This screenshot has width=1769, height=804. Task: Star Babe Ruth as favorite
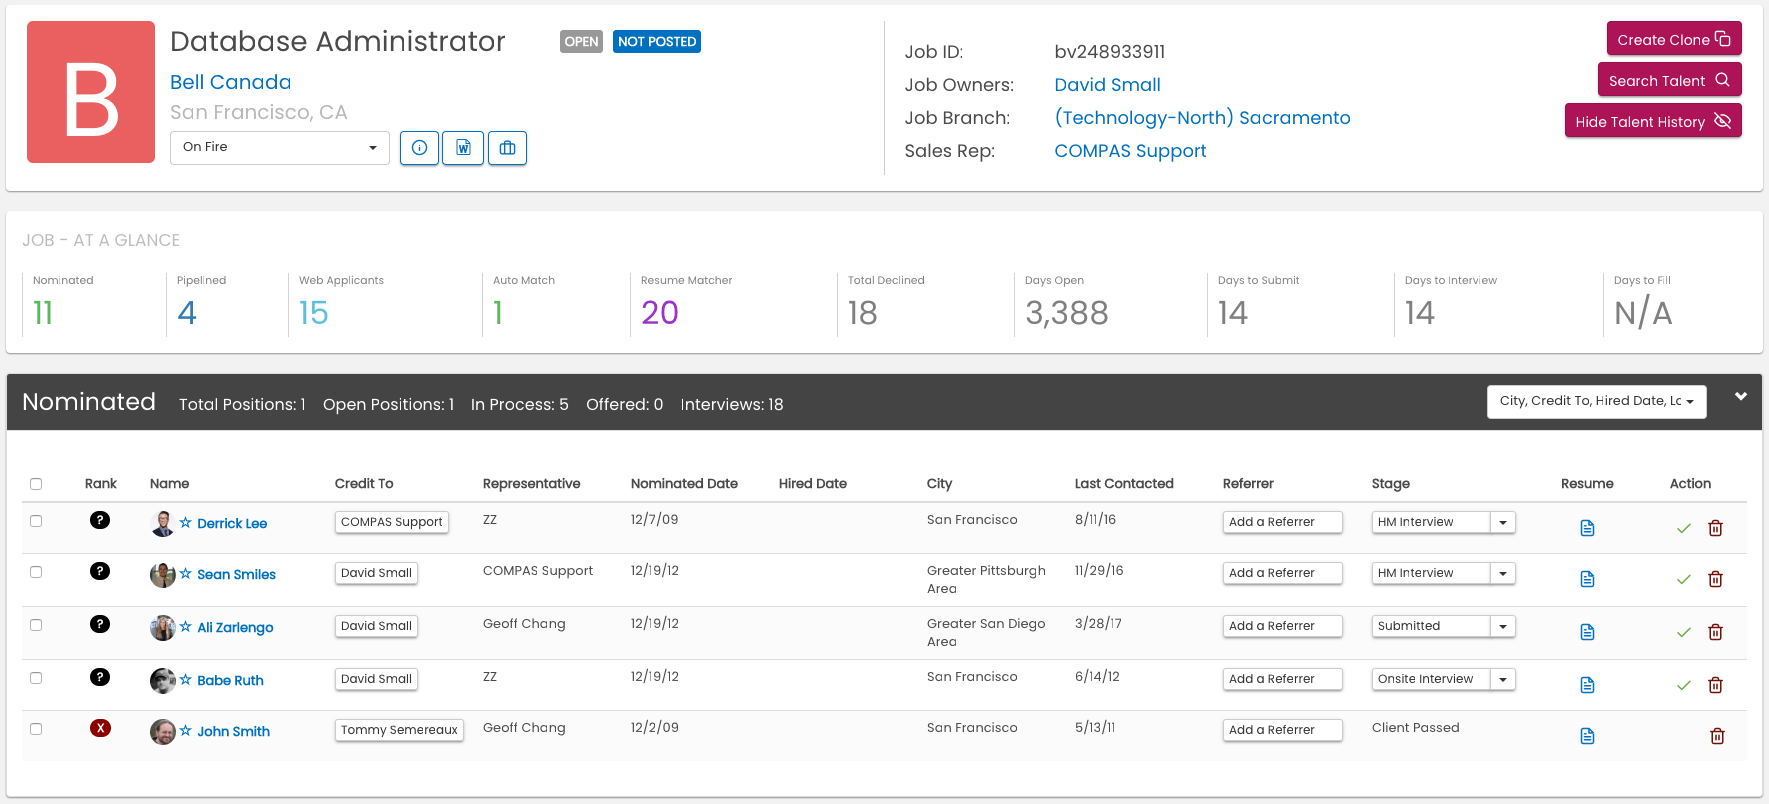coord(185,679)
